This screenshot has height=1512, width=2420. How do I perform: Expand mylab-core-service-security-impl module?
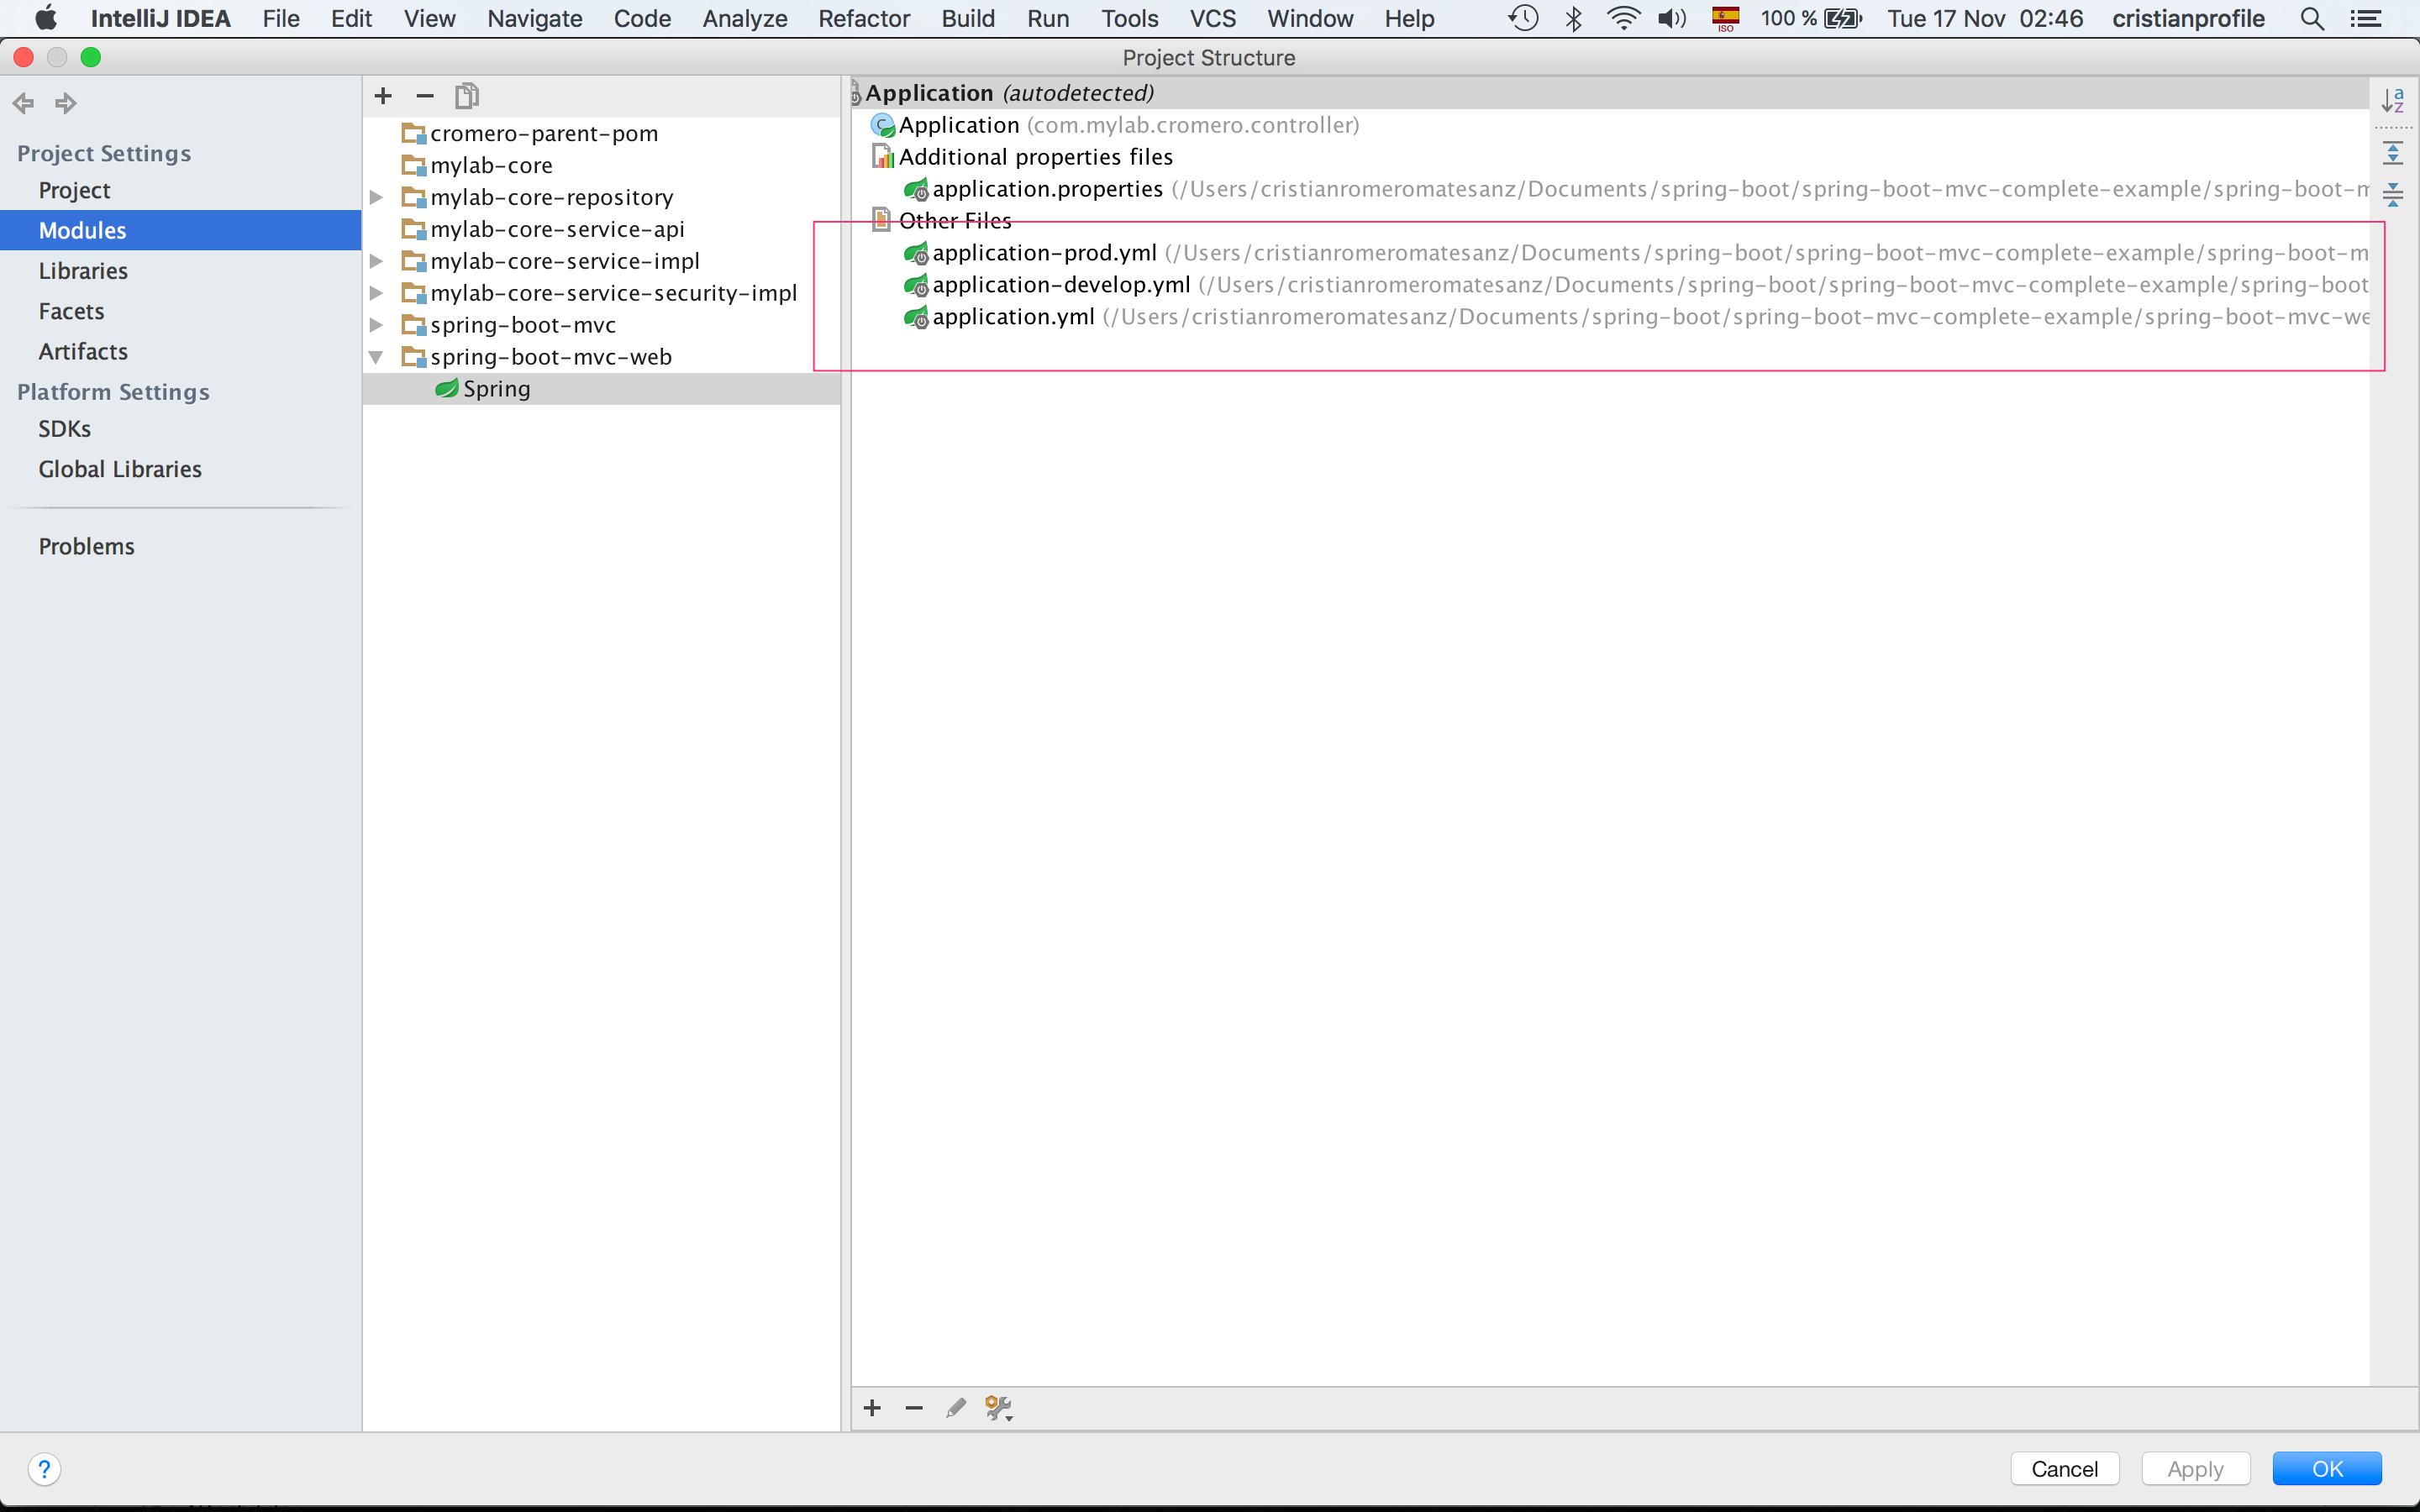pyautogui.click(x=376, y=293)
